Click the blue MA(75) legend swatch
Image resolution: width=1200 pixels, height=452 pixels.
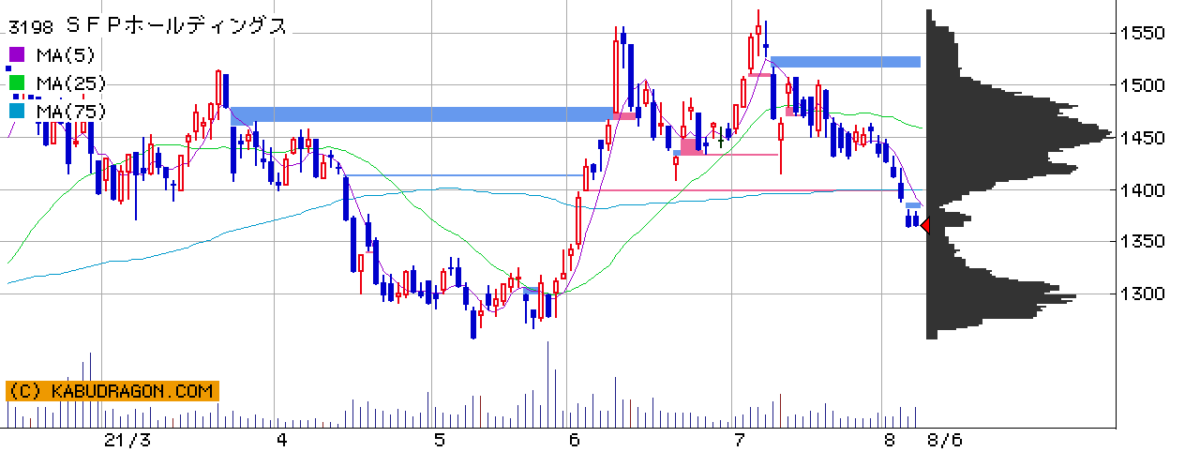pos(15,111)
